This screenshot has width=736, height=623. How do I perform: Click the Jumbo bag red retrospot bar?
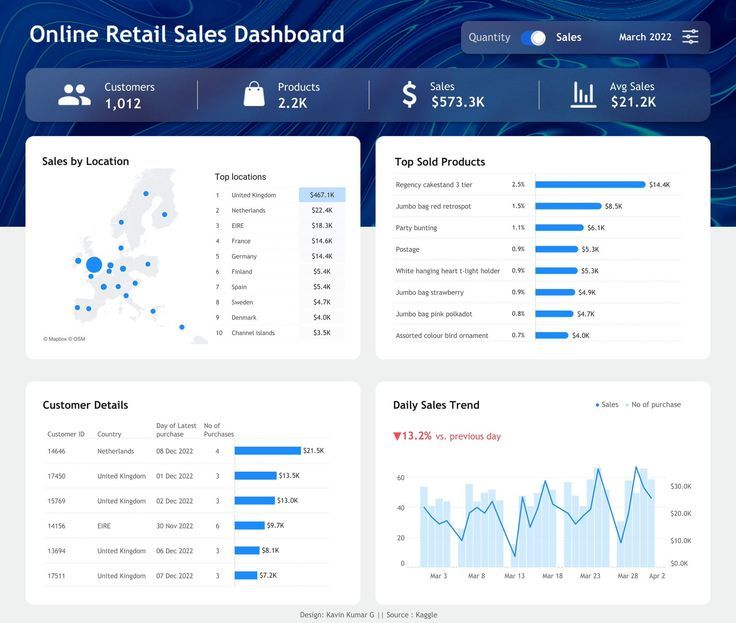pyautogui.click(x=567, y=206)
